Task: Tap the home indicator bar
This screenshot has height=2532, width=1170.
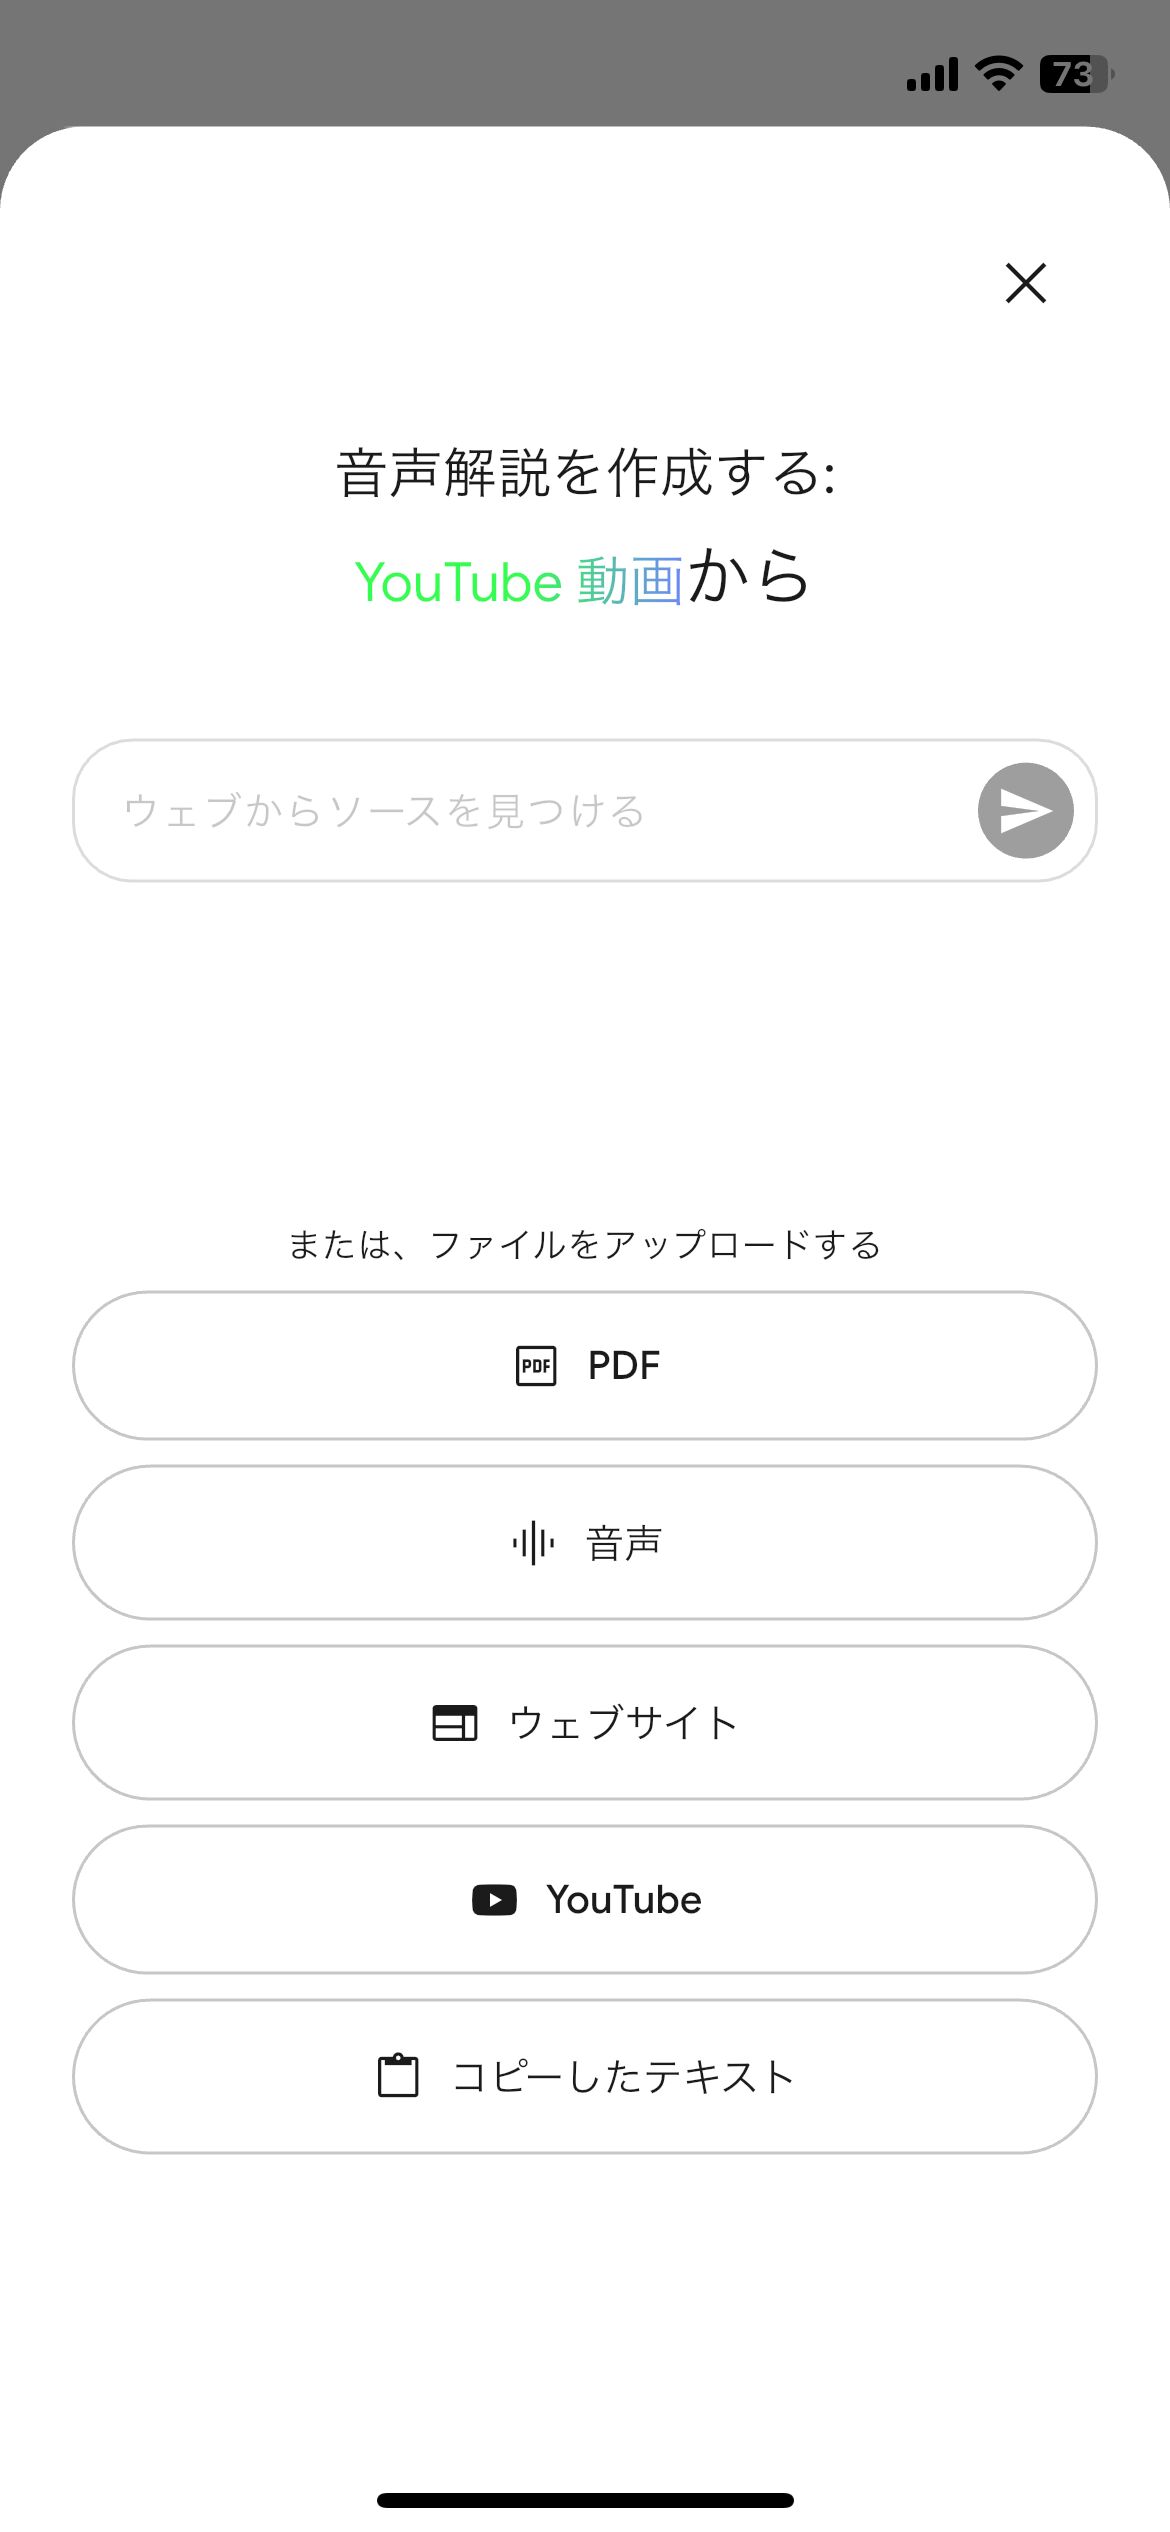Action: 585,2500
